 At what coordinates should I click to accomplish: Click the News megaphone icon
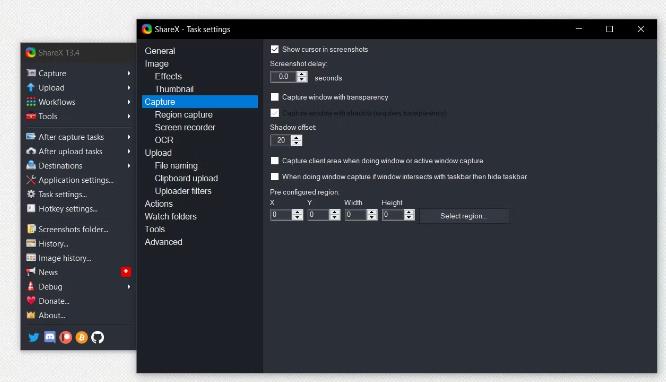click(31, 272)
